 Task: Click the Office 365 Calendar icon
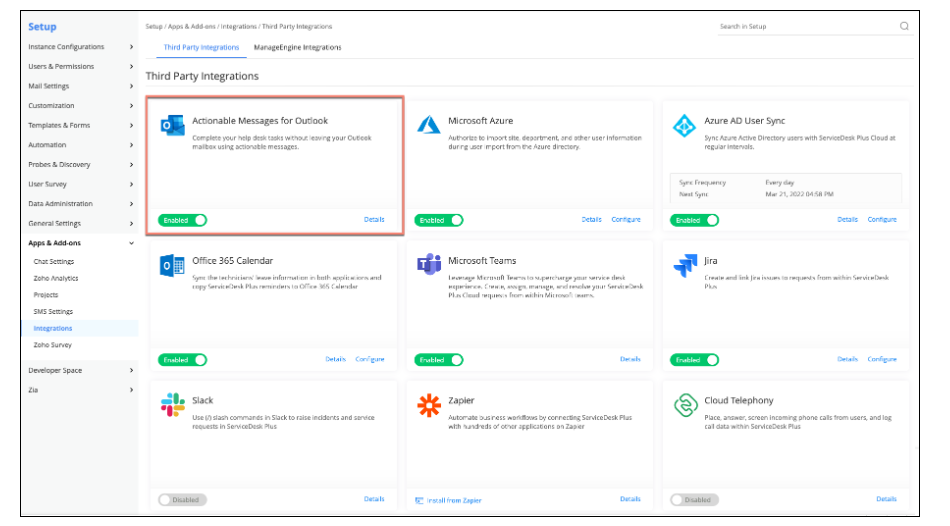[x=171, y=265]
